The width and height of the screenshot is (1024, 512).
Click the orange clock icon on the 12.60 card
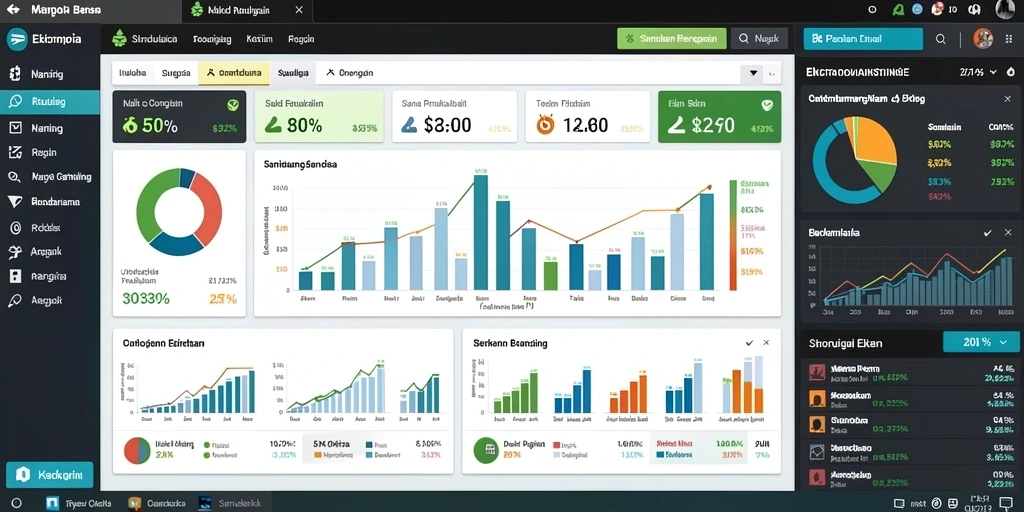click(545, 124)
